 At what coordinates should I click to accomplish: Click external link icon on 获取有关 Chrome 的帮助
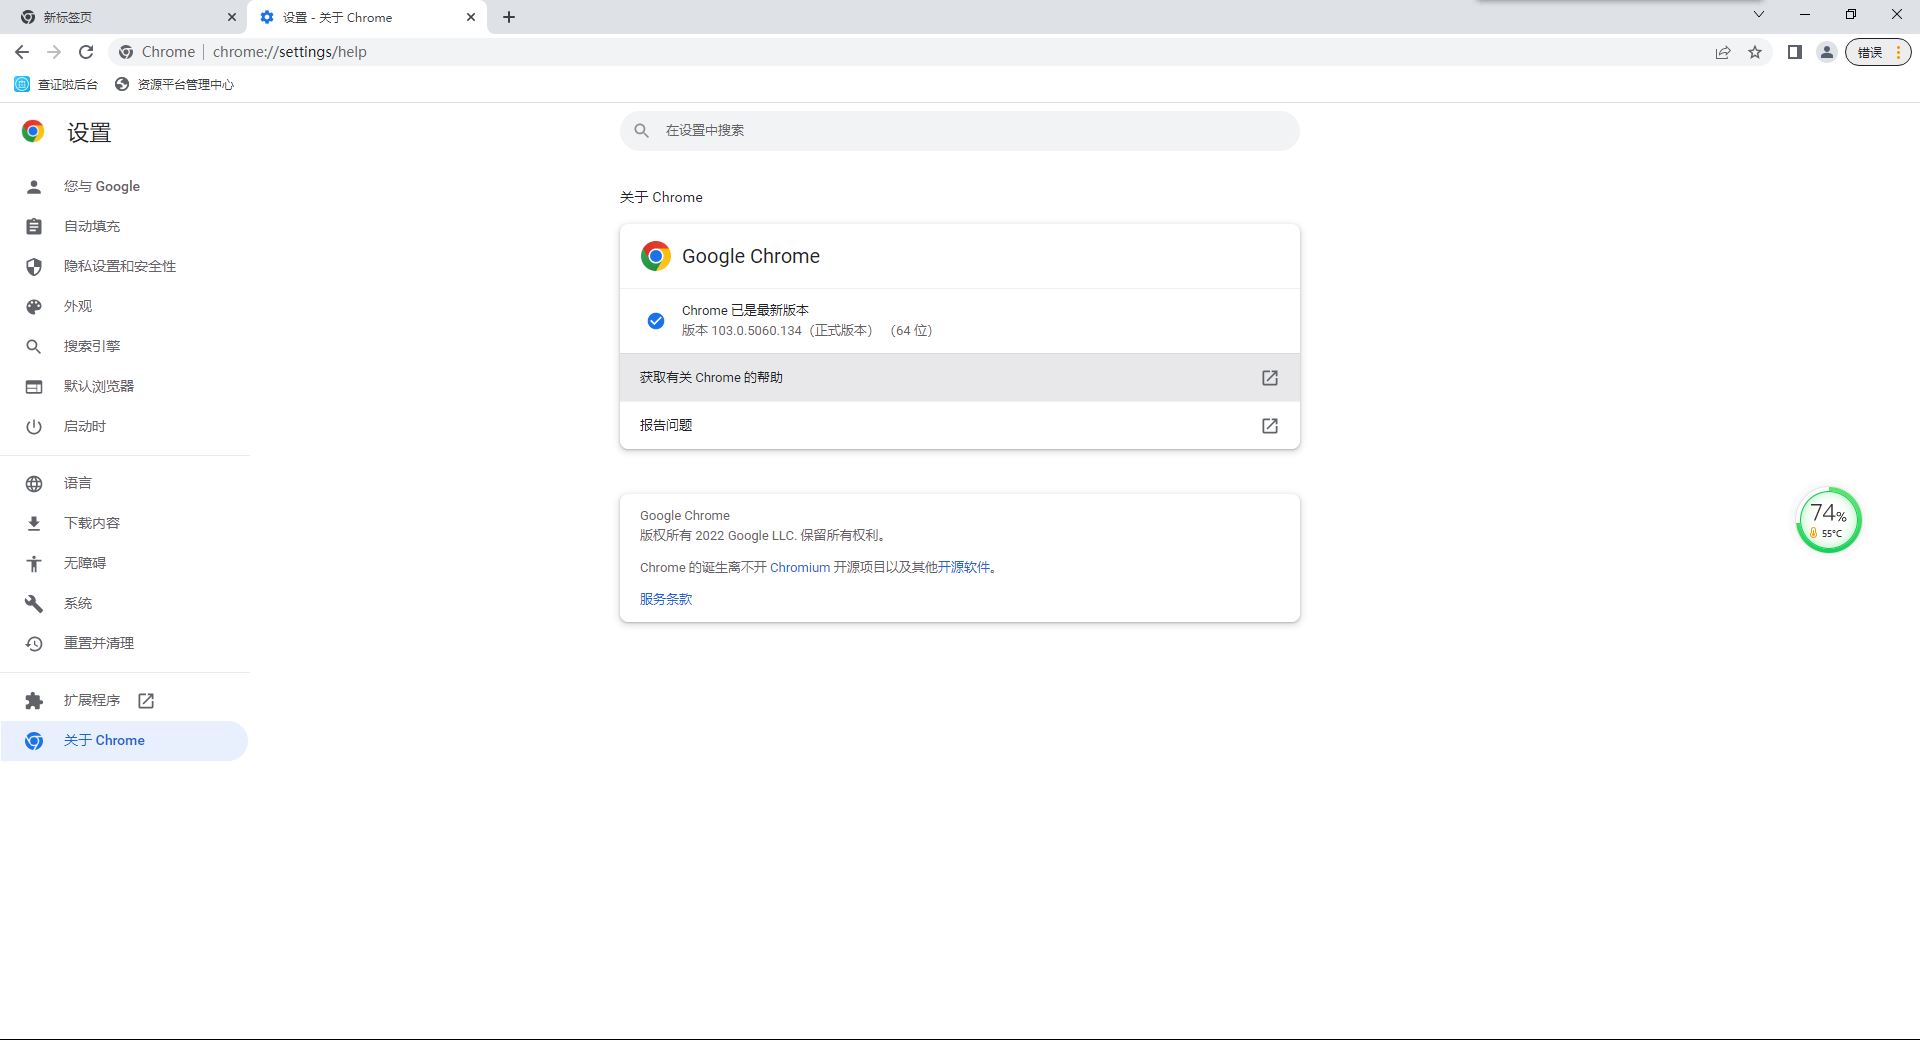pos(1270,378)
